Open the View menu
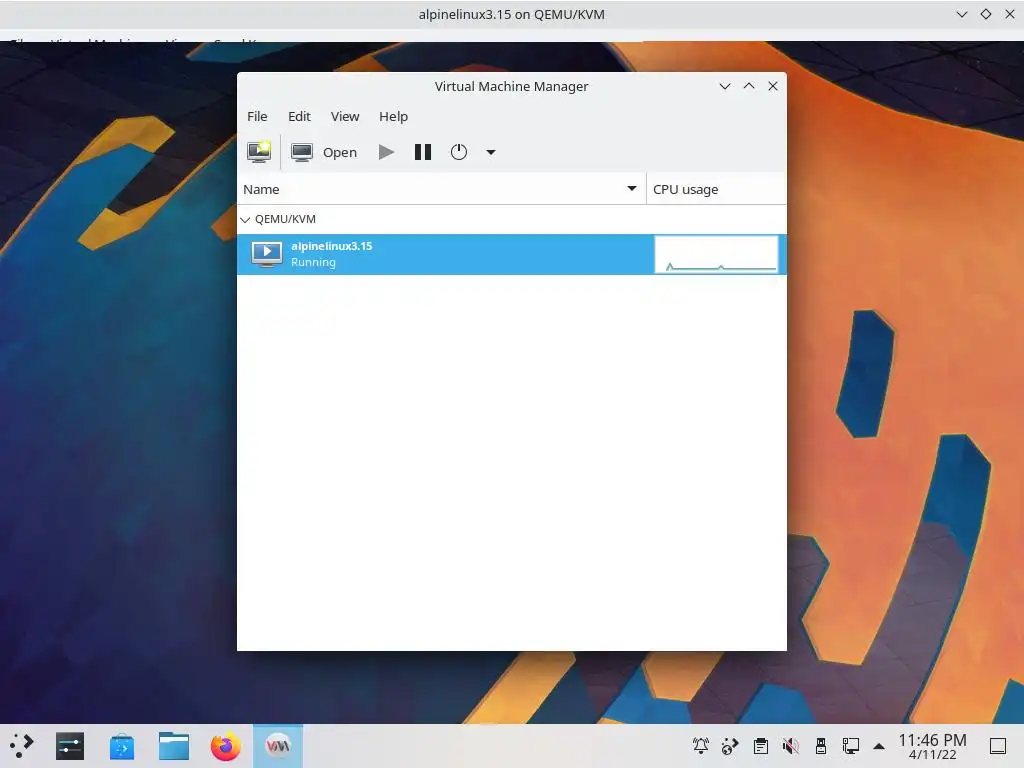 (x=345, y=116)
